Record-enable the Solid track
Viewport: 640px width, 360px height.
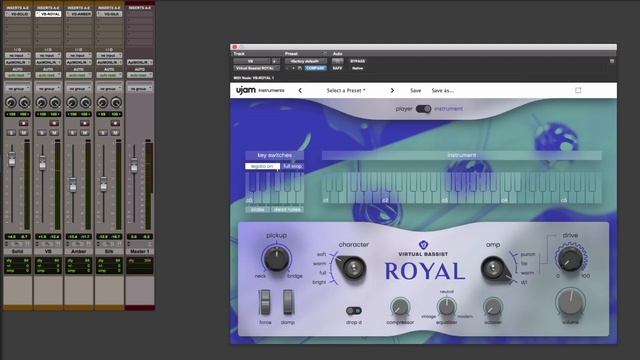[24, 123]
